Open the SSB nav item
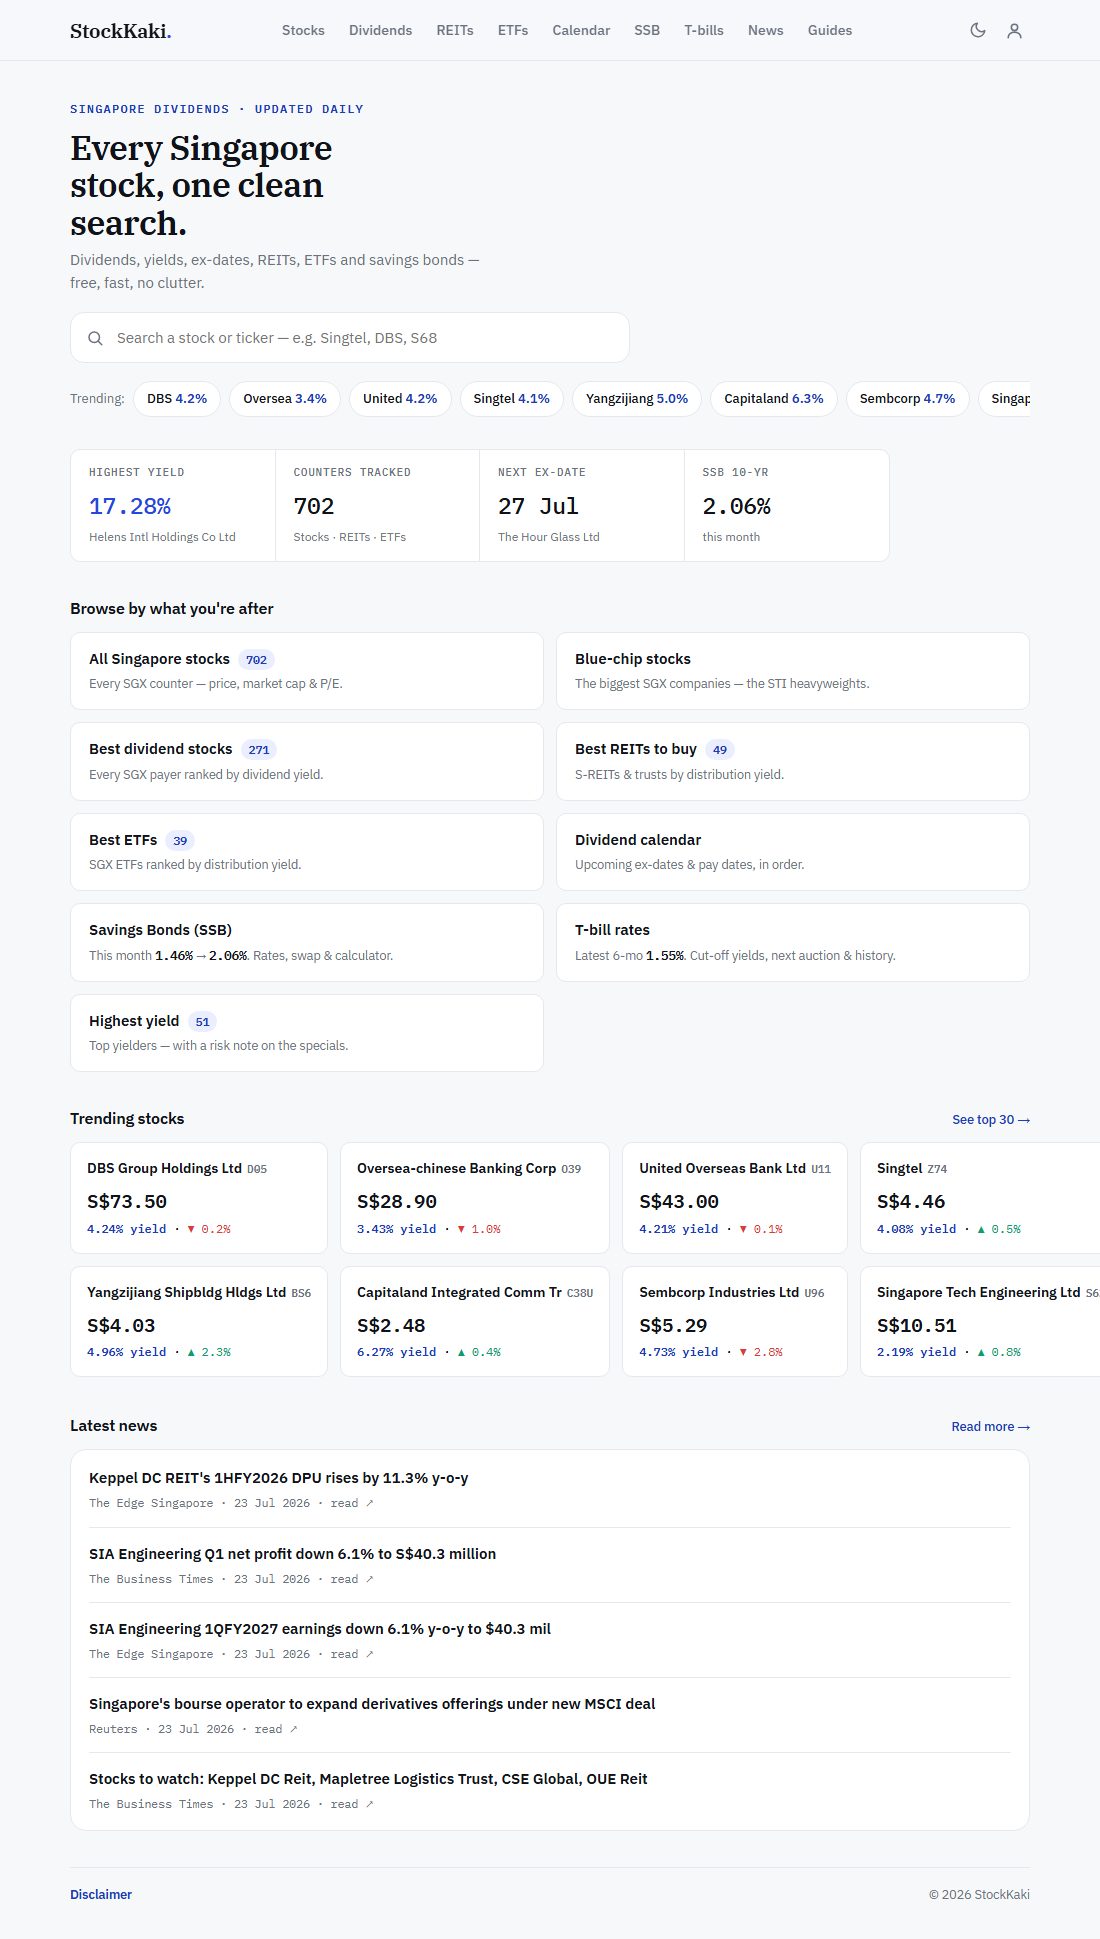This screenshot has height=1939, width=1100. click(x=647, y=30)
